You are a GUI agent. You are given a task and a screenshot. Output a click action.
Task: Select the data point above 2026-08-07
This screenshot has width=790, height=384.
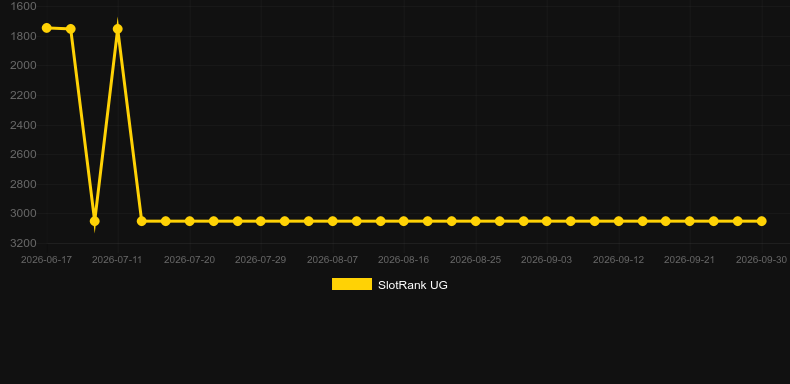333,221
